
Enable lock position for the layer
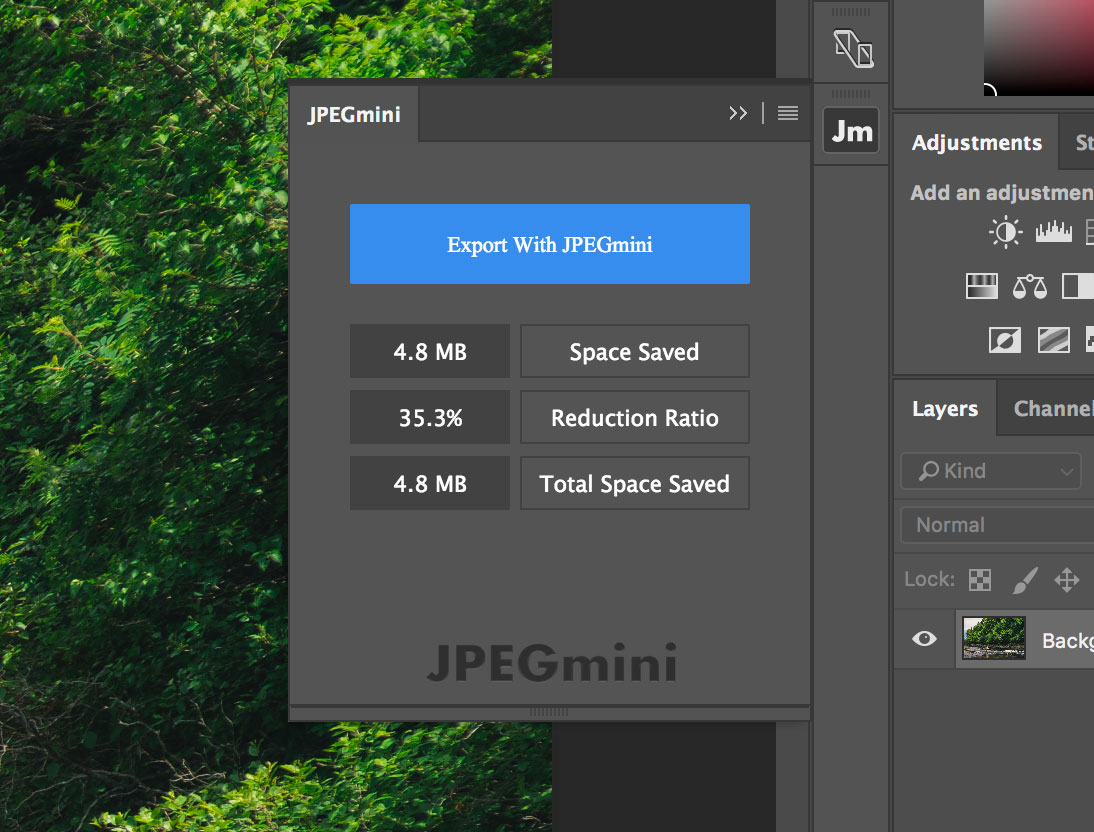pos(1067,579)
